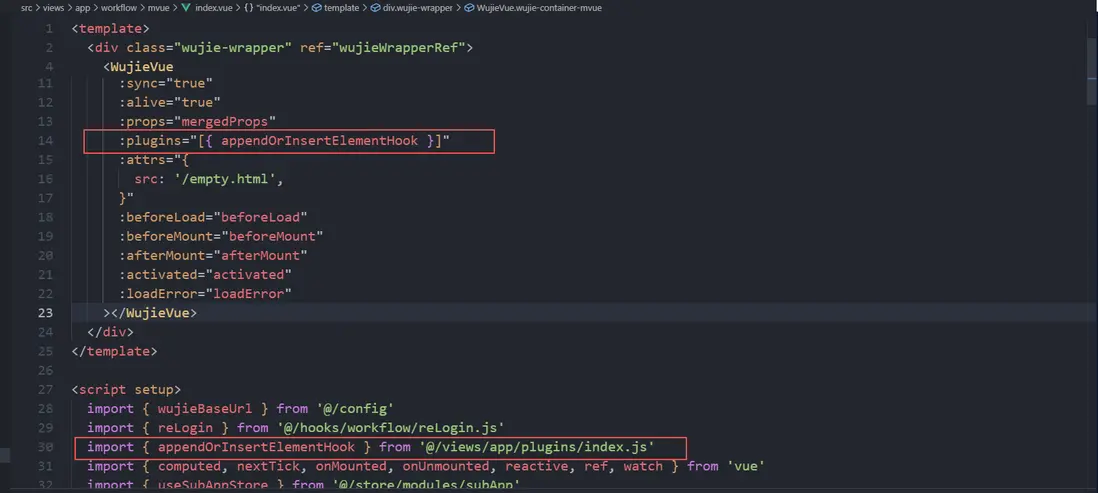Click the <script setup> tag
The height and width of the screenshot is (493, 1098).
pyautogui.click(x=127, y=389)
